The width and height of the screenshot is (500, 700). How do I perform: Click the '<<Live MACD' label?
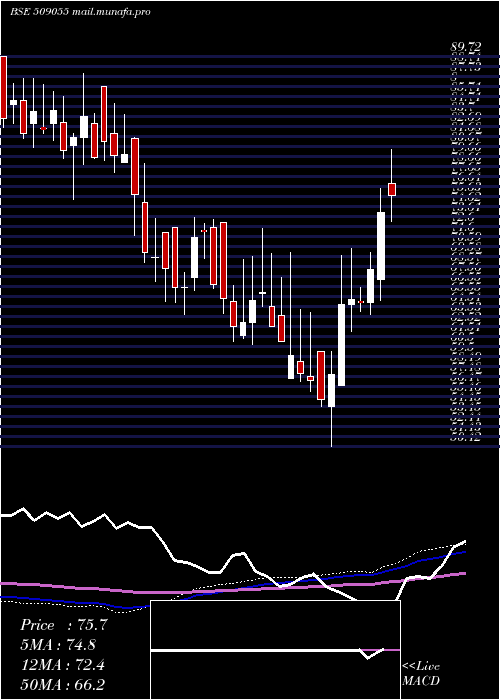[421, 674]
